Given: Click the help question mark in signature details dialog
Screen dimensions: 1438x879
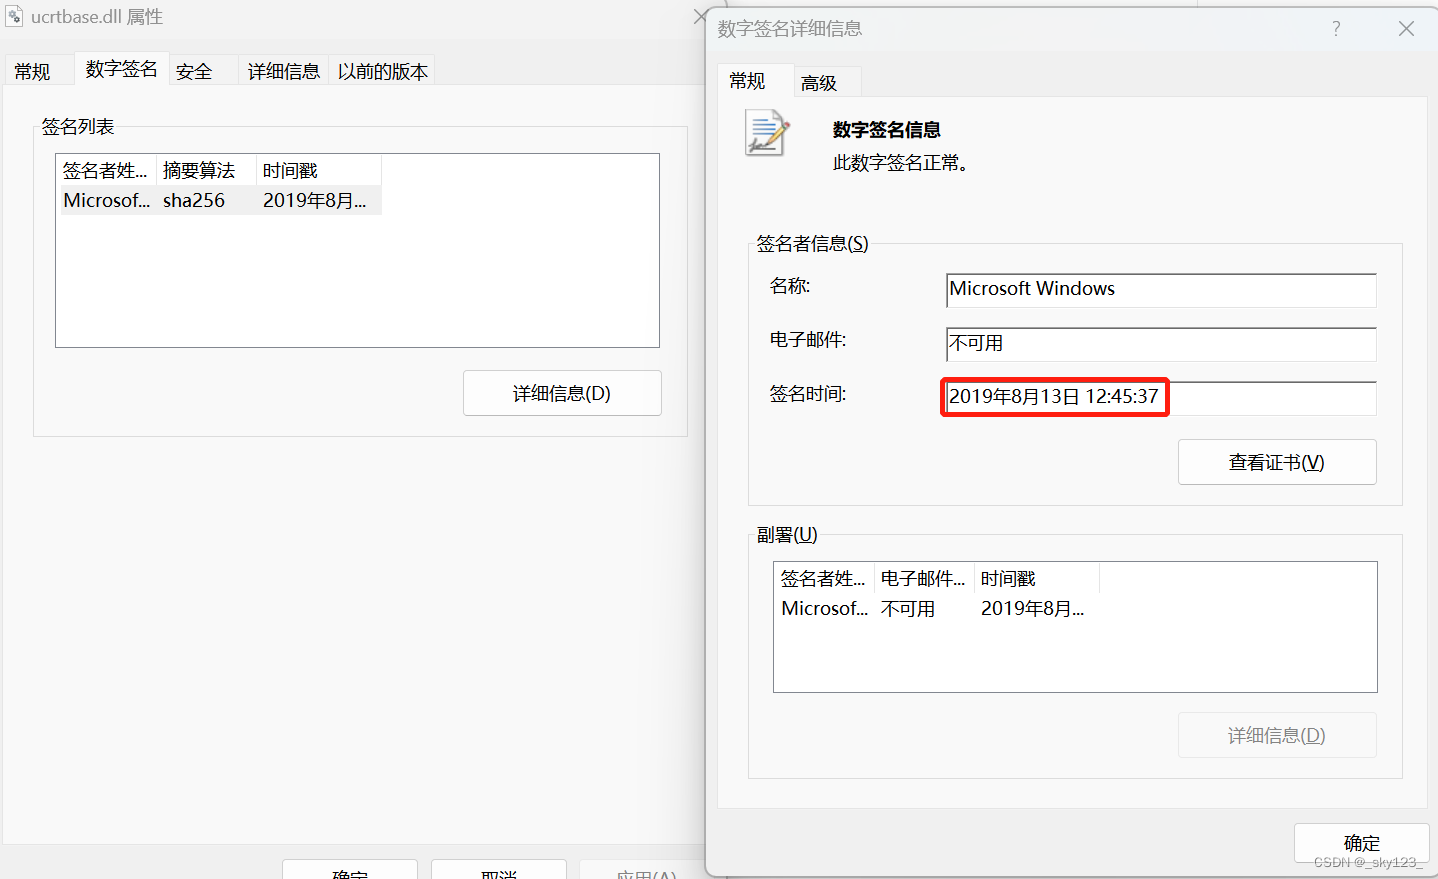Looking at the screenshot, I should pos(1336,29).
